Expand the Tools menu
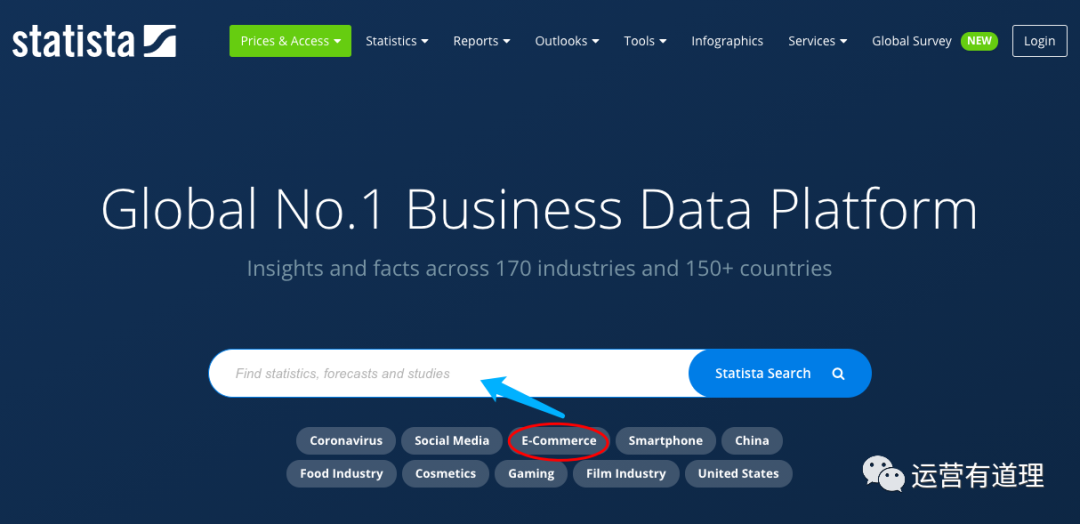 click(x=645, y=41)
